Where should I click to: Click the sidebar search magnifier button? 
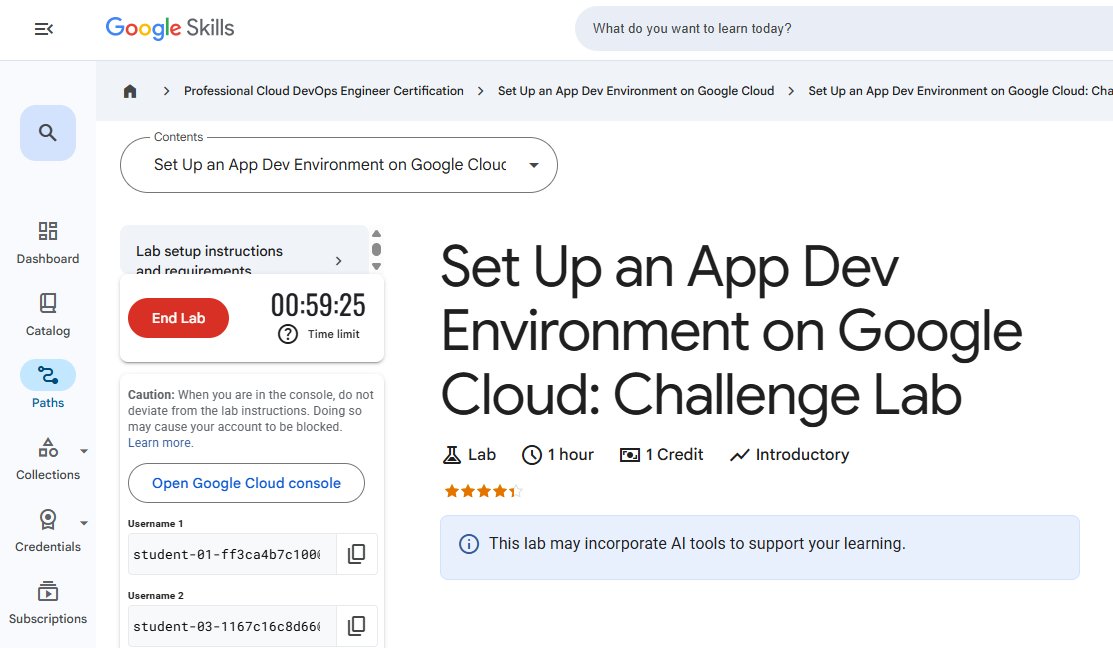click(48, 133)
